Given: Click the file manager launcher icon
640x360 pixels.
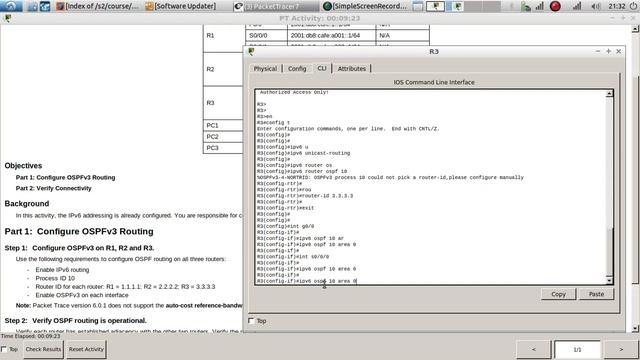Looking at the screenshot, I should point(33,6).
